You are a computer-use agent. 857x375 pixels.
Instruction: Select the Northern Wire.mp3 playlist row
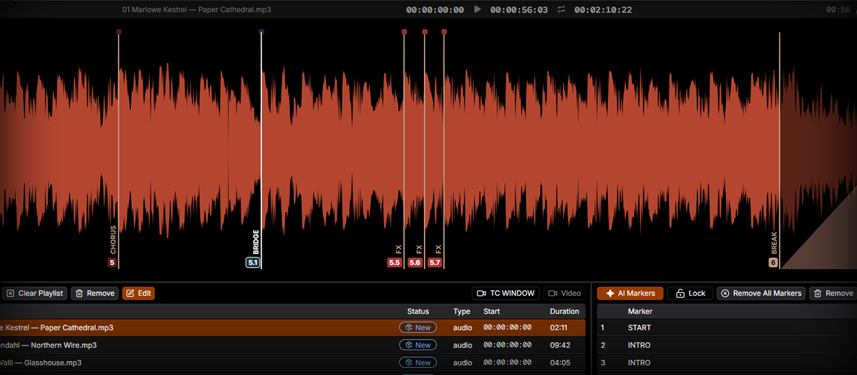(292, 345)
